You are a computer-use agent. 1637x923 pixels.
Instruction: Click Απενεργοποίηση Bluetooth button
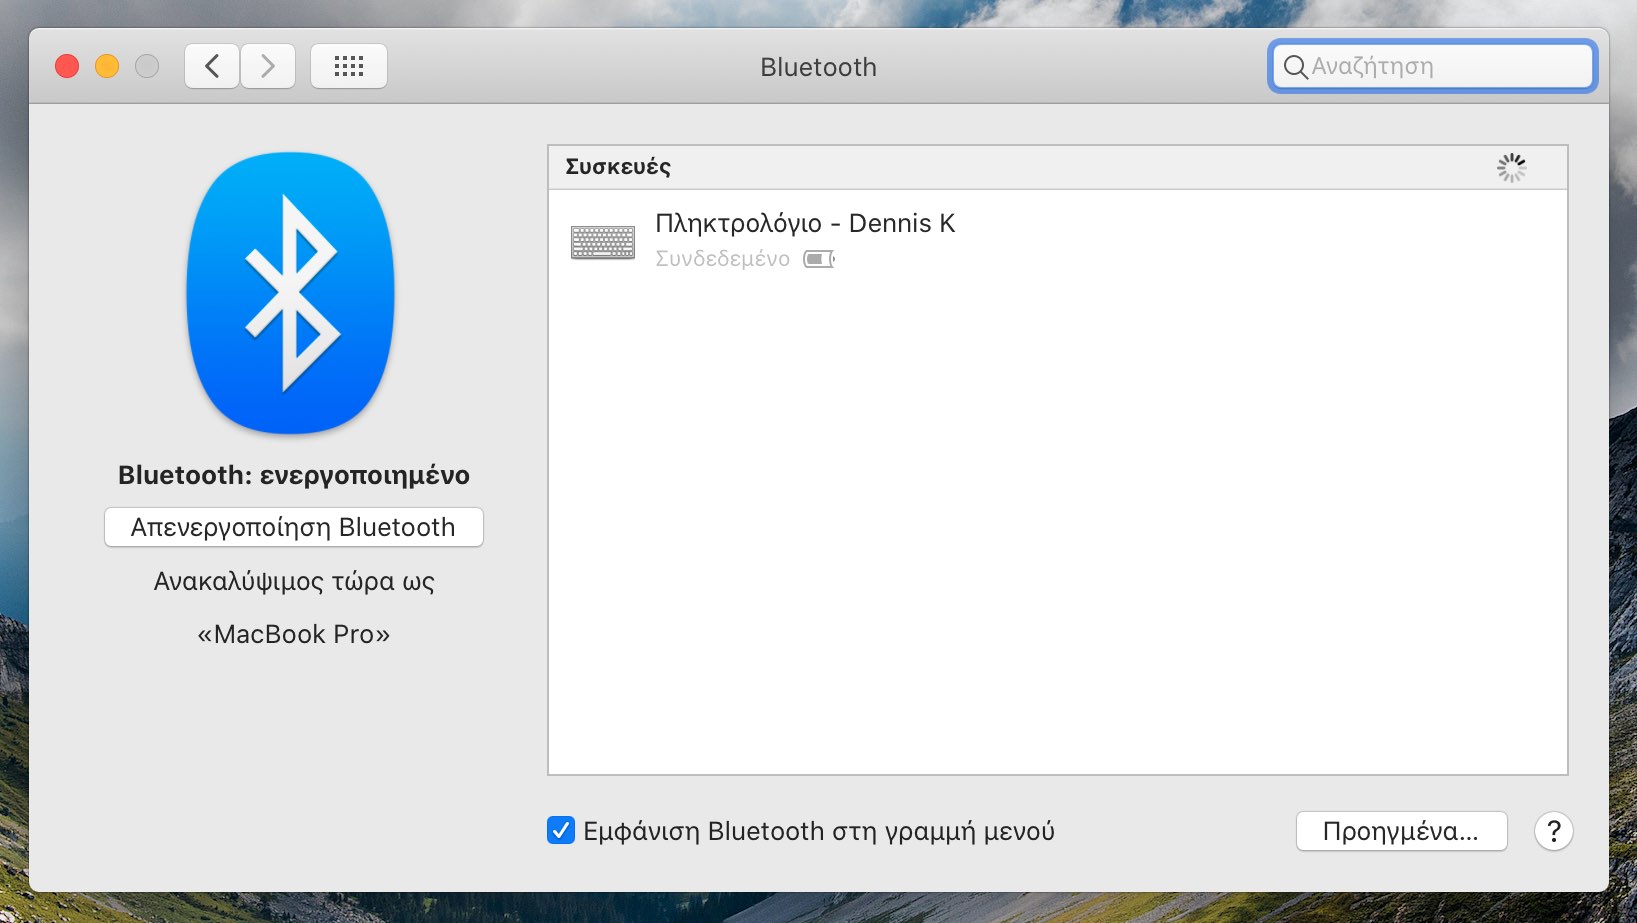pos(294,527)
